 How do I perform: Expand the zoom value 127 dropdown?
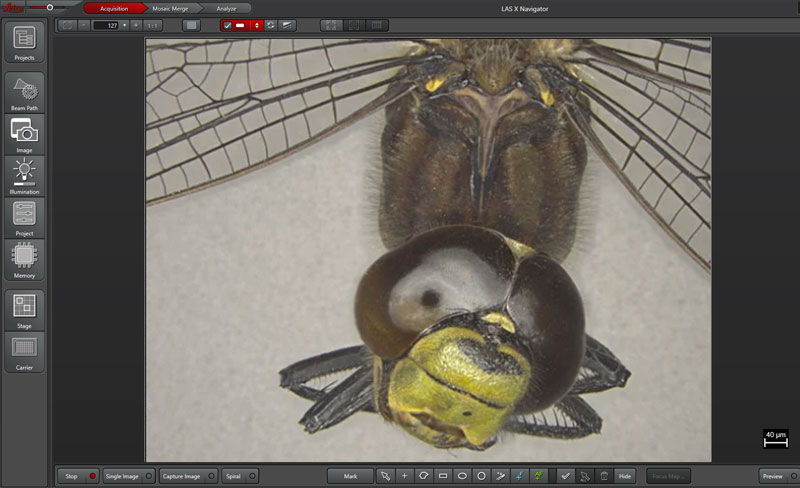pyautogui.click(x=124, y=24)
